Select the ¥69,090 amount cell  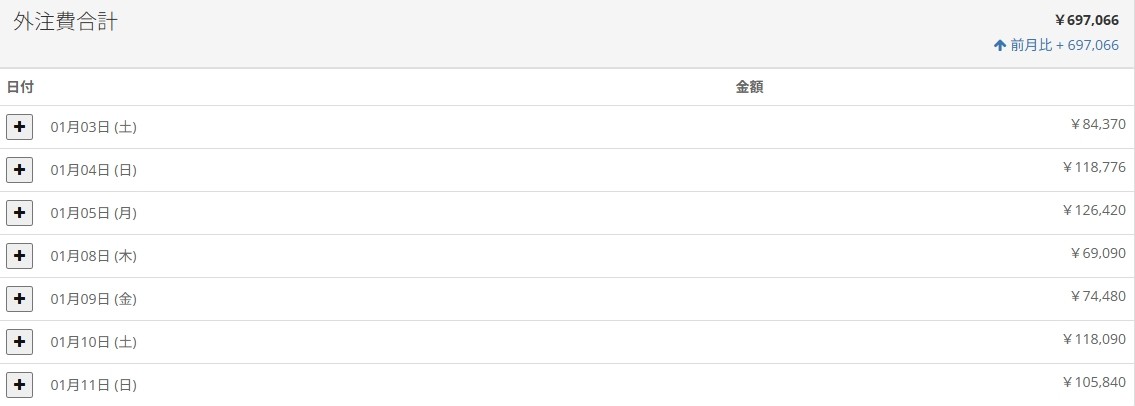1097,254
